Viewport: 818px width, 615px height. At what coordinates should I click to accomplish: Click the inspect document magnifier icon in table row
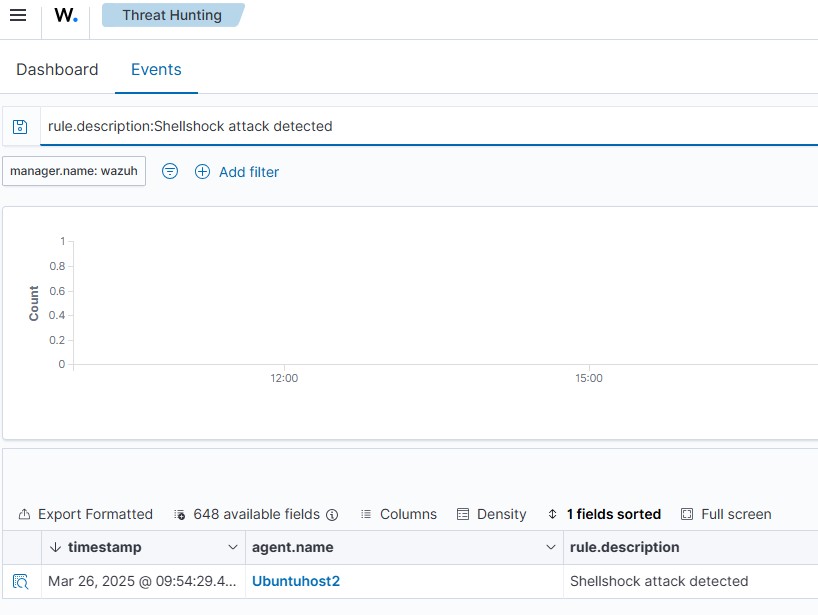21,580
